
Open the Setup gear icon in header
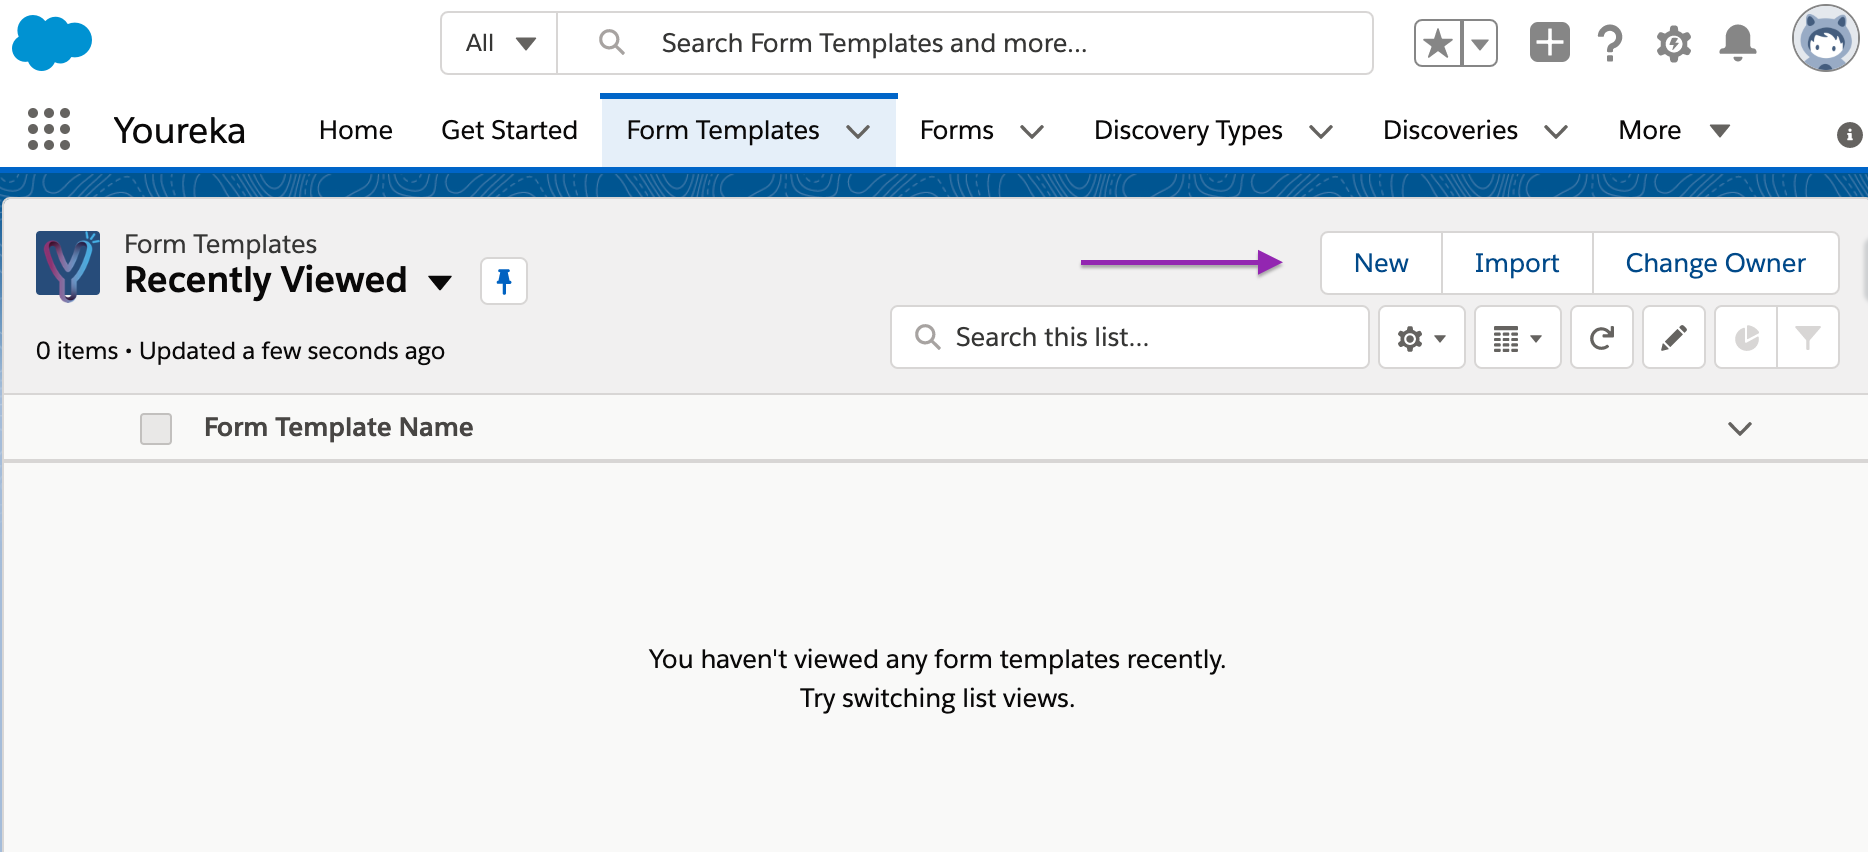pos(1674,43)
